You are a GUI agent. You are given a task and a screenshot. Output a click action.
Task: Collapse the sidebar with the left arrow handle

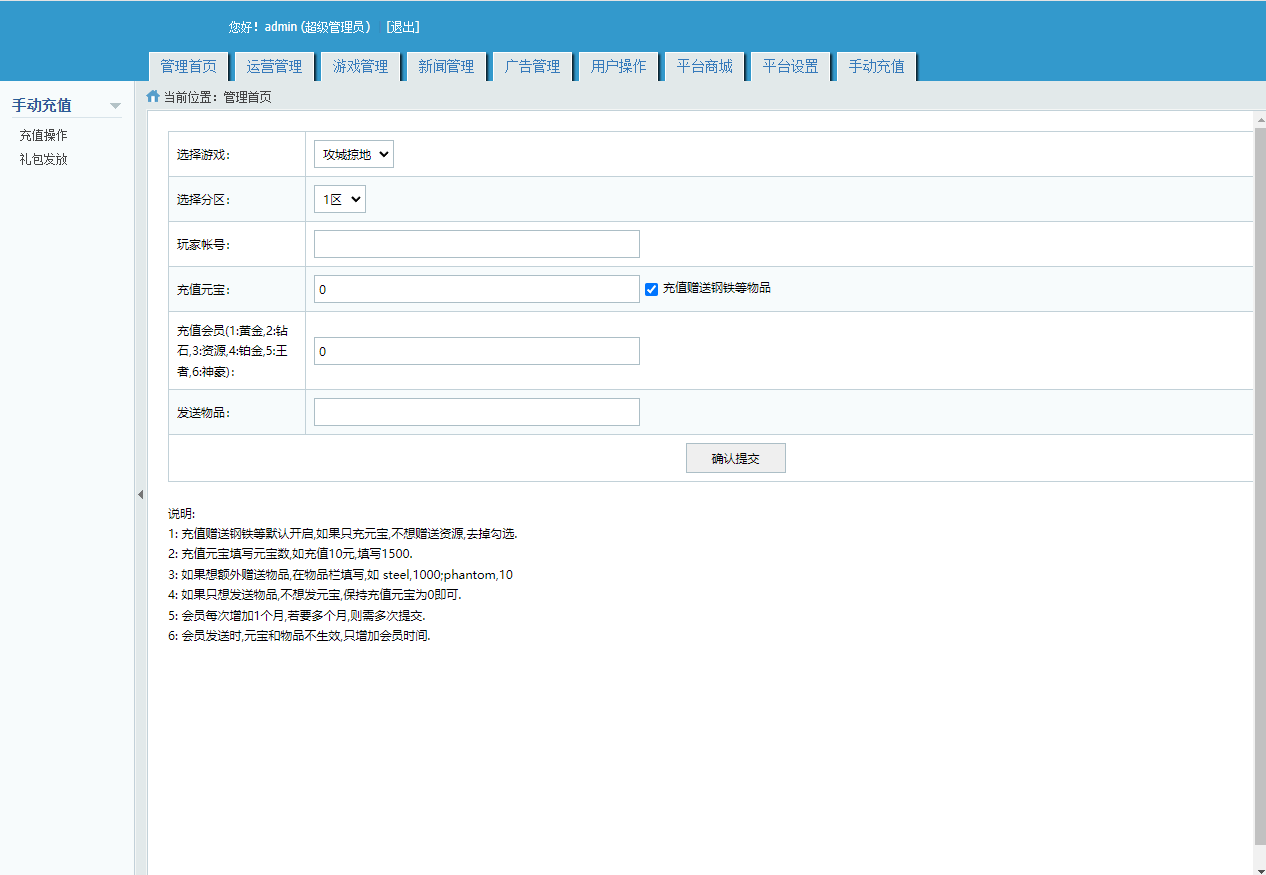pyautogui.click(x=140, y=495)
